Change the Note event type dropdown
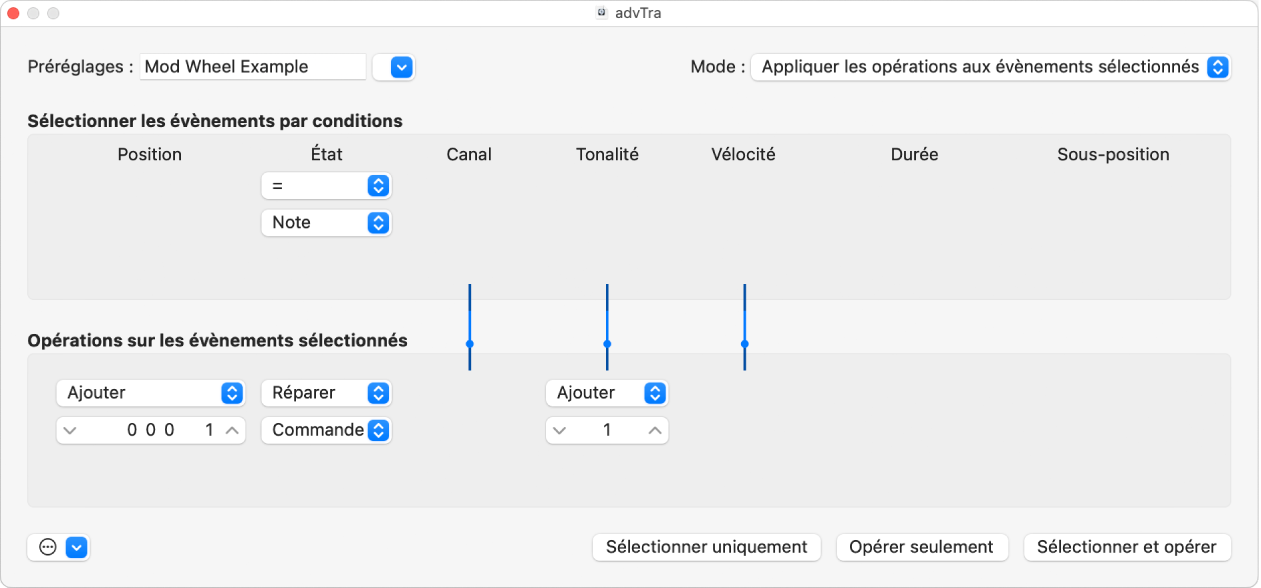The height and width of the screenshot is (588, 1261). click(326, 223)
